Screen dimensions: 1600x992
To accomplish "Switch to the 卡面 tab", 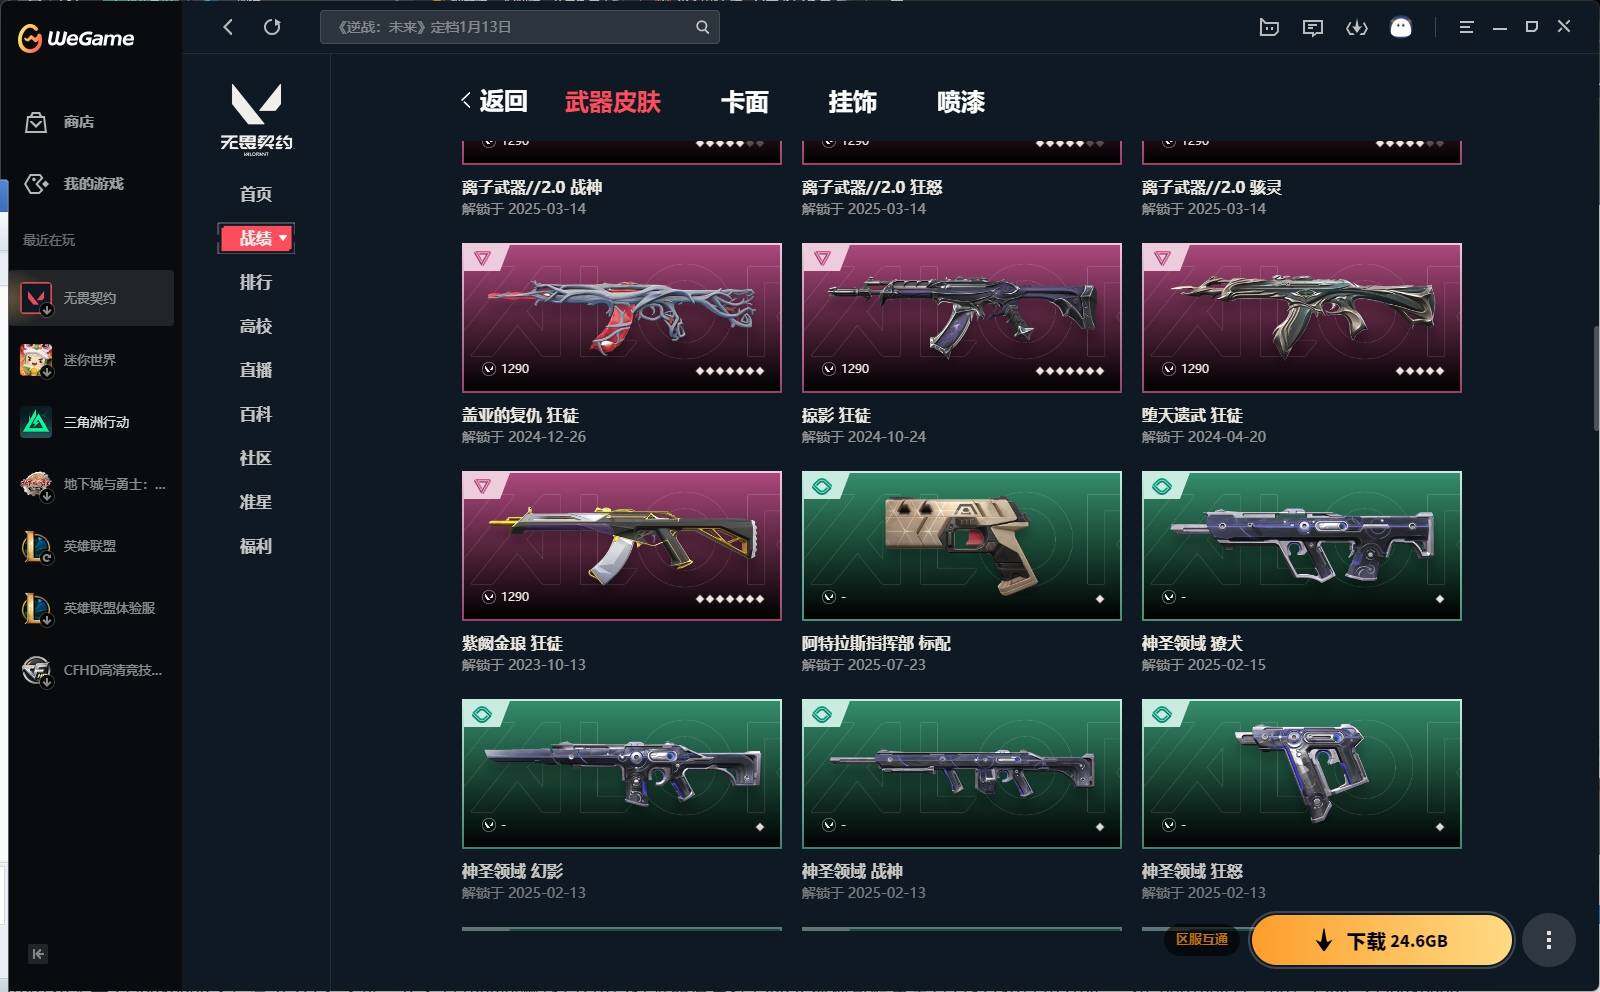I will click(745, 102).
